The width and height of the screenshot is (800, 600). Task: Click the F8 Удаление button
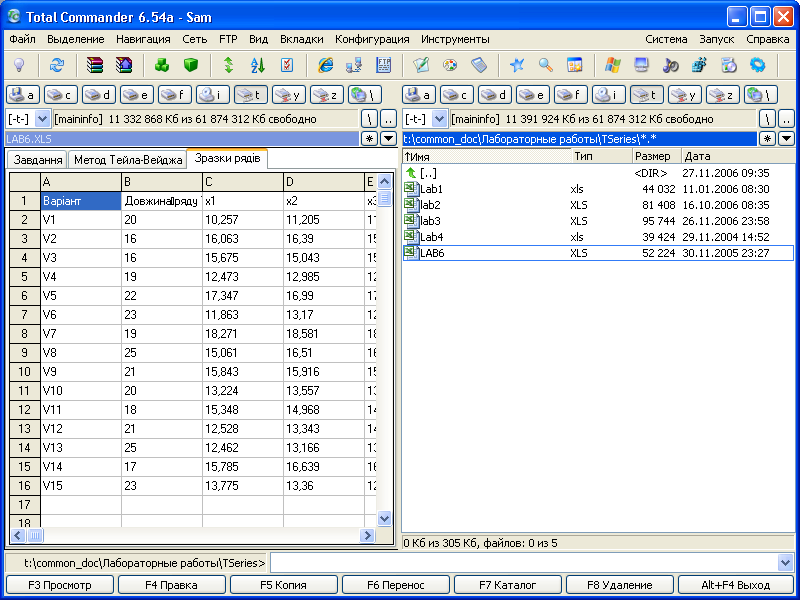619,585
